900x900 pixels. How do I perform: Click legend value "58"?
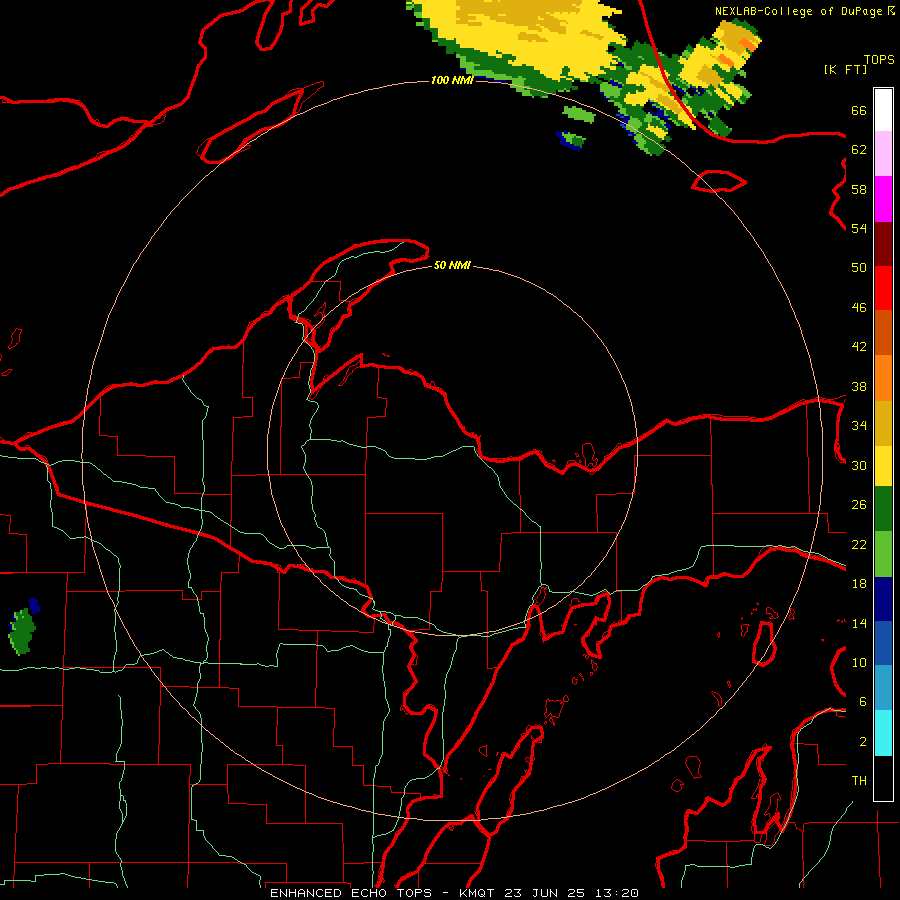coord(859,189)
